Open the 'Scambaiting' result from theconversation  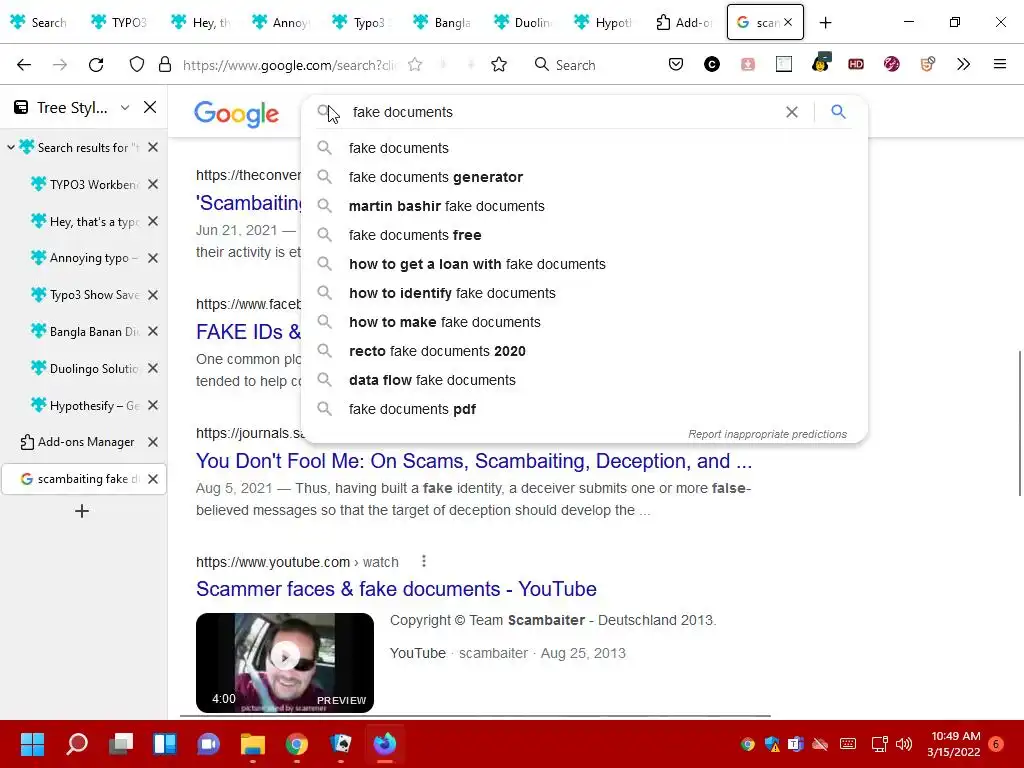(x=249, y=203)
